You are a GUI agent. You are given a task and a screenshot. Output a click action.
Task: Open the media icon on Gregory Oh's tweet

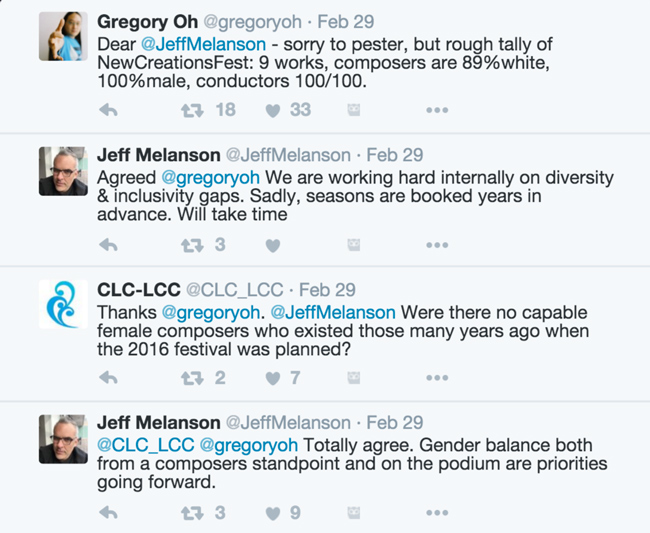[354, 110]
